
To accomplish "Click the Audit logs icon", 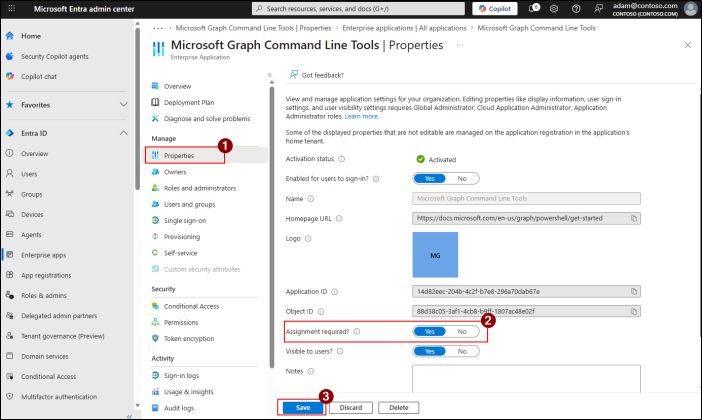I will click(155, 407).
